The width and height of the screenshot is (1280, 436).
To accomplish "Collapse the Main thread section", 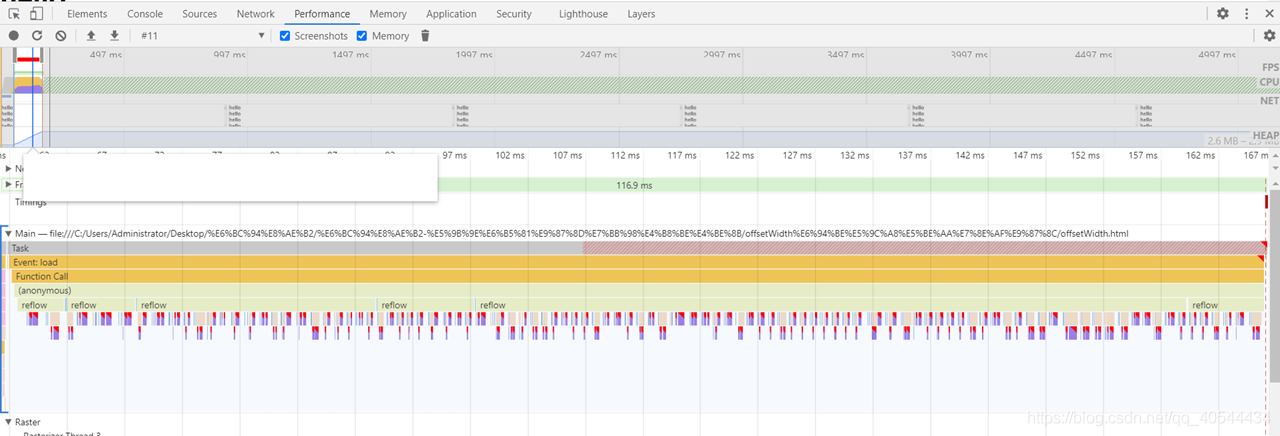I will pos(9,234).
